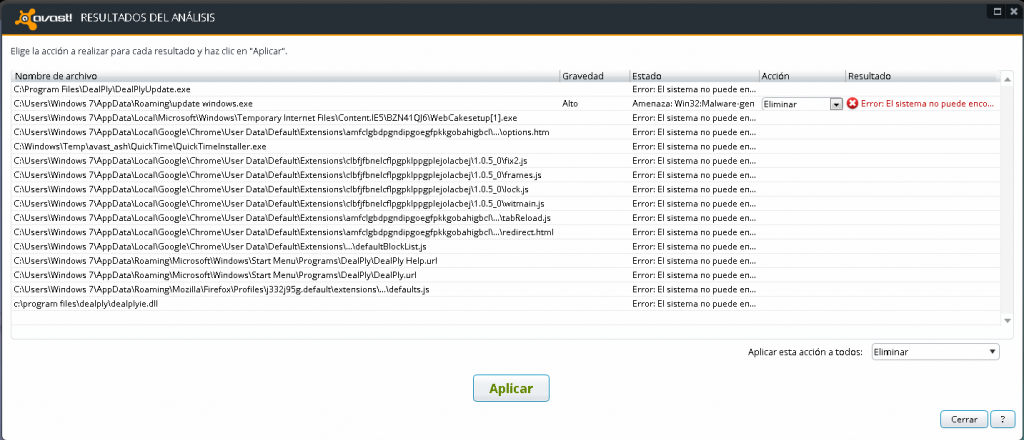Select the fix2.js row
Image resolution: width=1024 pixels, height=440 pixels.
pyautogui.click(x=505, y=161)
